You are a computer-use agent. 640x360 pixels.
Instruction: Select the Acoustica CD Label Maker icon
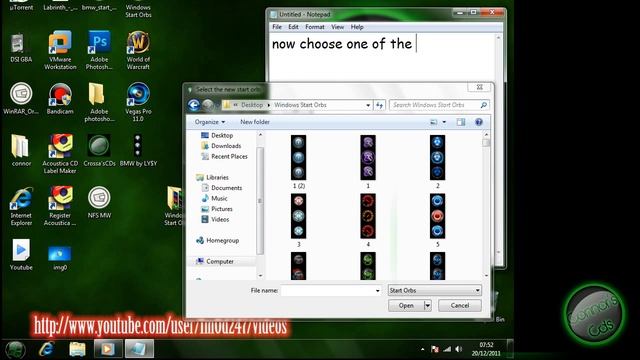click(x=60, y=153)
